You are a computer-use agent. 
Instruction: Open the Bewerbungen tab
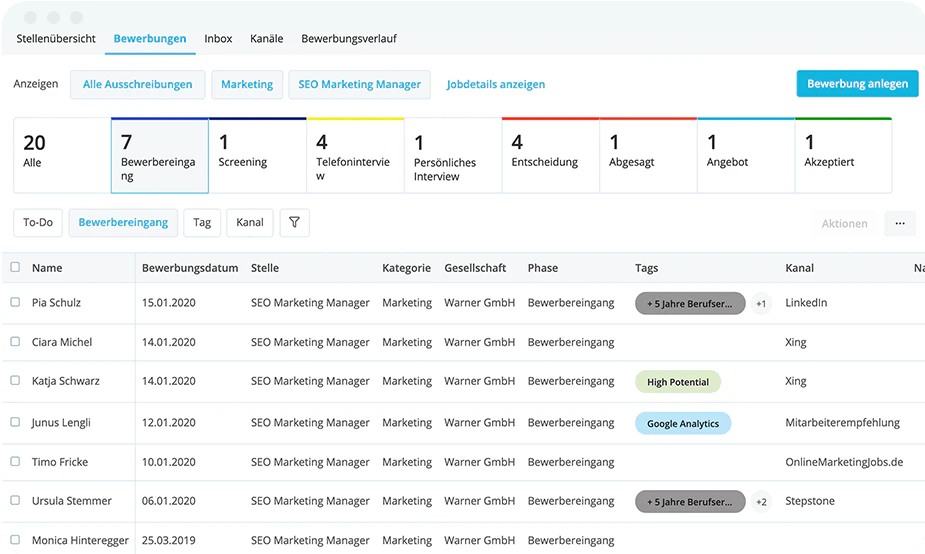[150, 38]
